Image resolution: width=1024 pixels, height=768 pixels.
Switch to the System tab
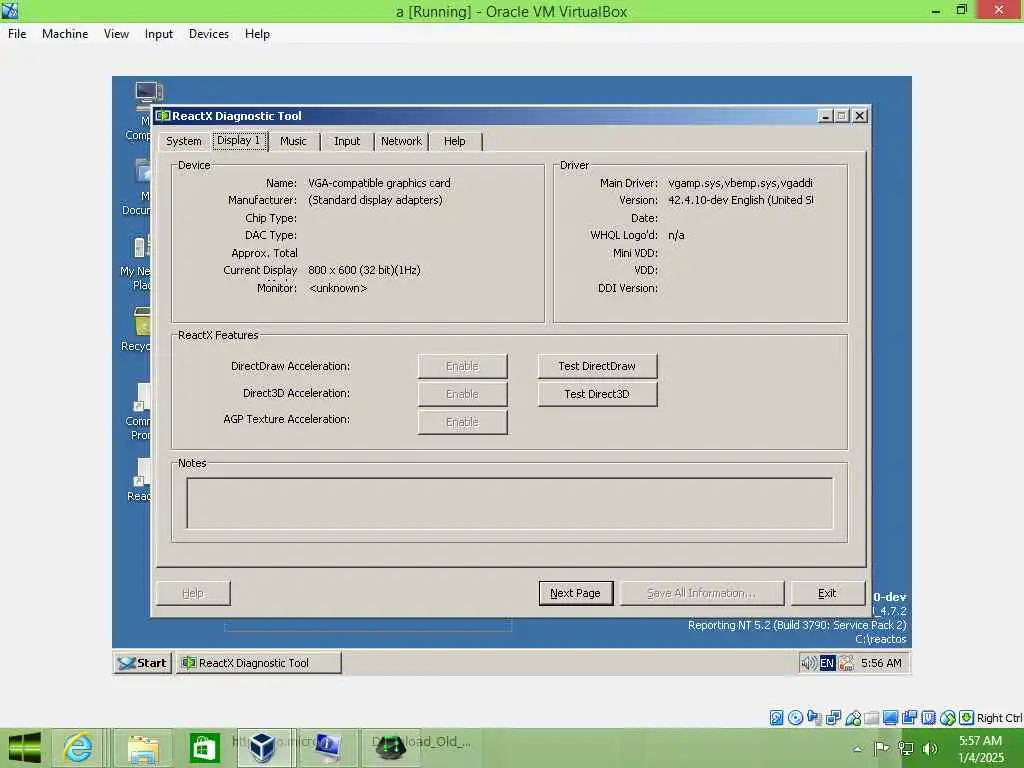coord(184,141)
